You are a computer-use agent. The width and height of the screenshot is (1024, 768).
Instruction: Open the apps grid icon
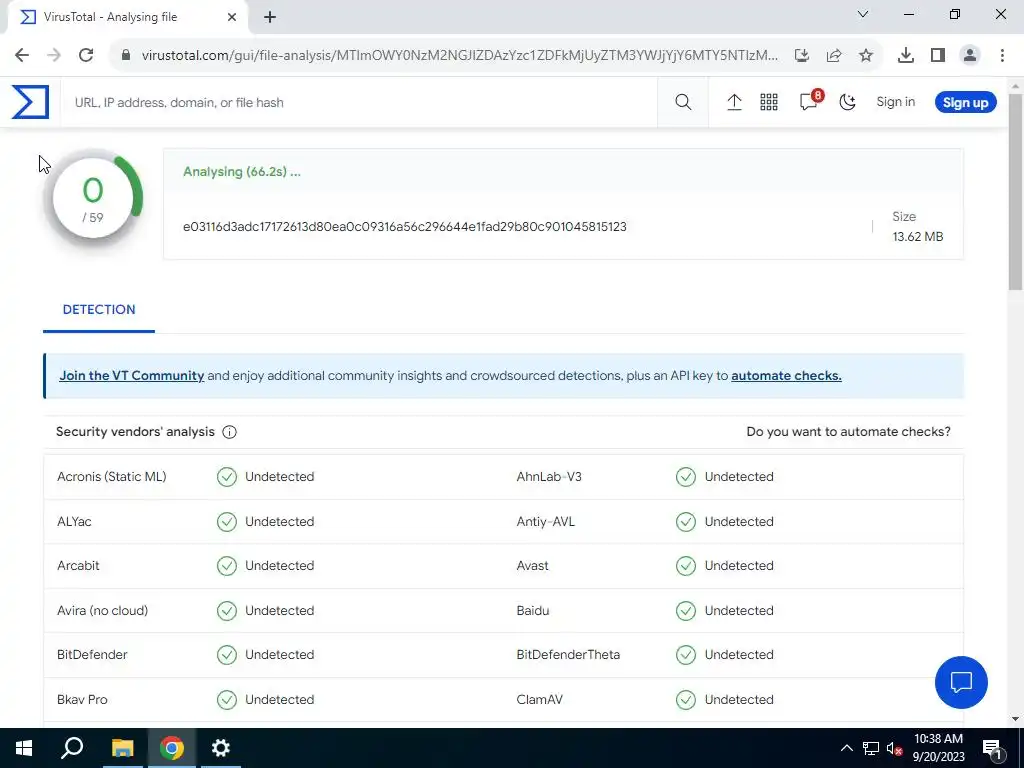(769, 102)
